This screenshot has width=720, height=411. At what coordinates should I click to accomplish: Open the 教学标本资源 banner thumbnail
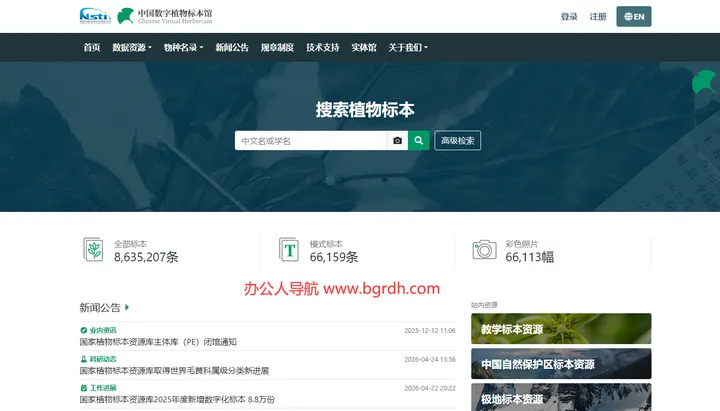tap(561, 329)
